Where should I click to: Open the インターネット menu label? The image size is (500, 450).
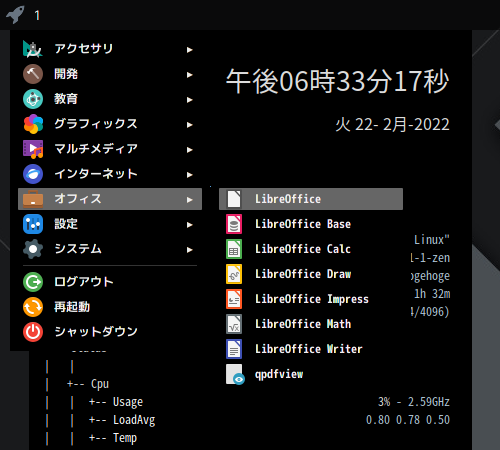tap(96, 174)
